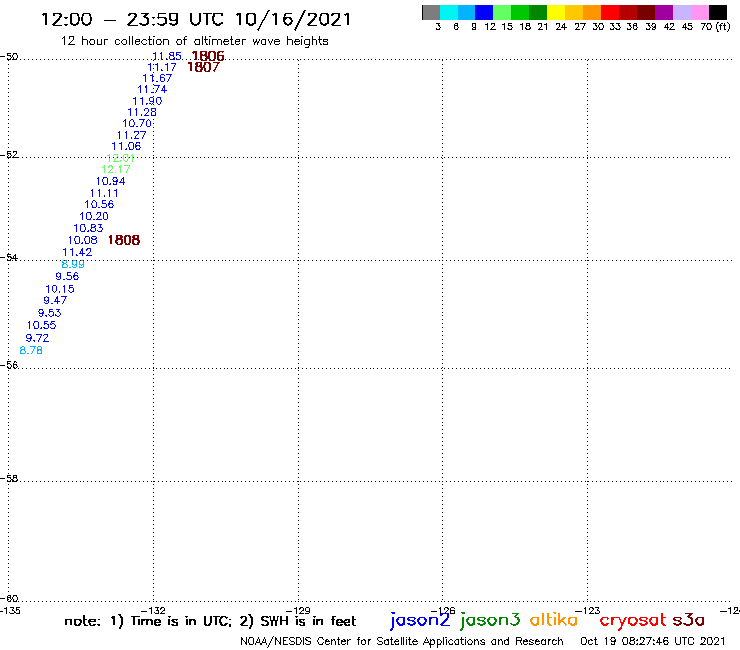Click the 11.11 wave height value
Screen dimensions: 740x650
(104, 194)
